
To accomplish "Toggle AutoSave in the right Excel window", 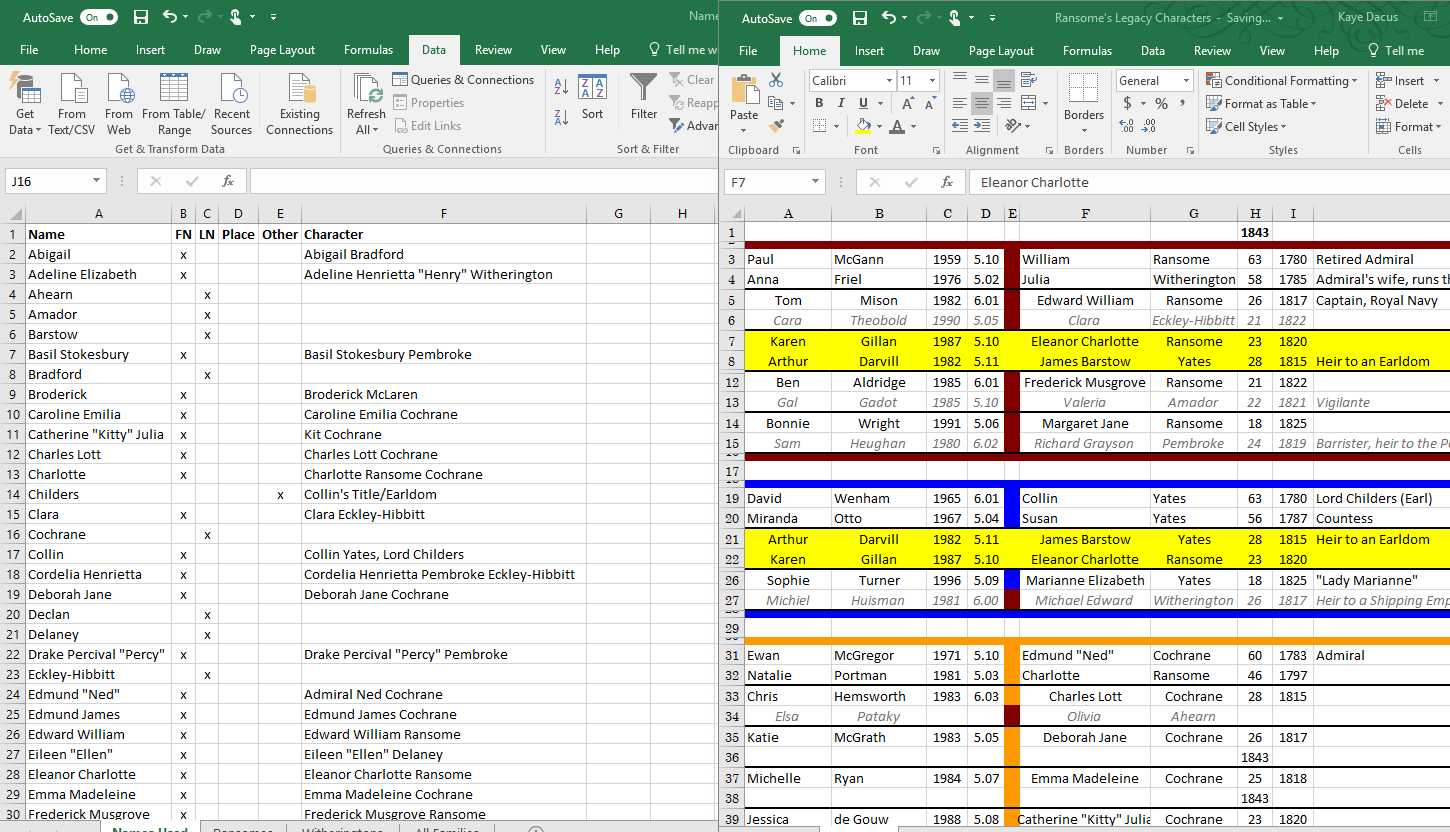I will point(817,18).
